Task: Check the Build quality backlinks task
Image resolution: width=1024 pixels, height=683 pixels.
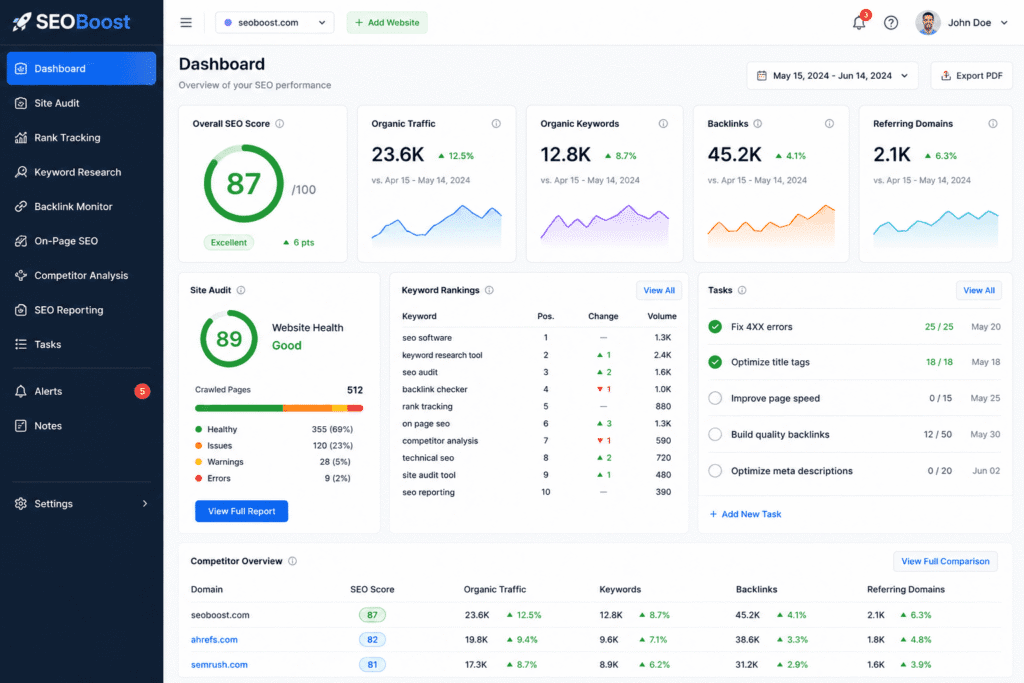Action: (715, 434)
